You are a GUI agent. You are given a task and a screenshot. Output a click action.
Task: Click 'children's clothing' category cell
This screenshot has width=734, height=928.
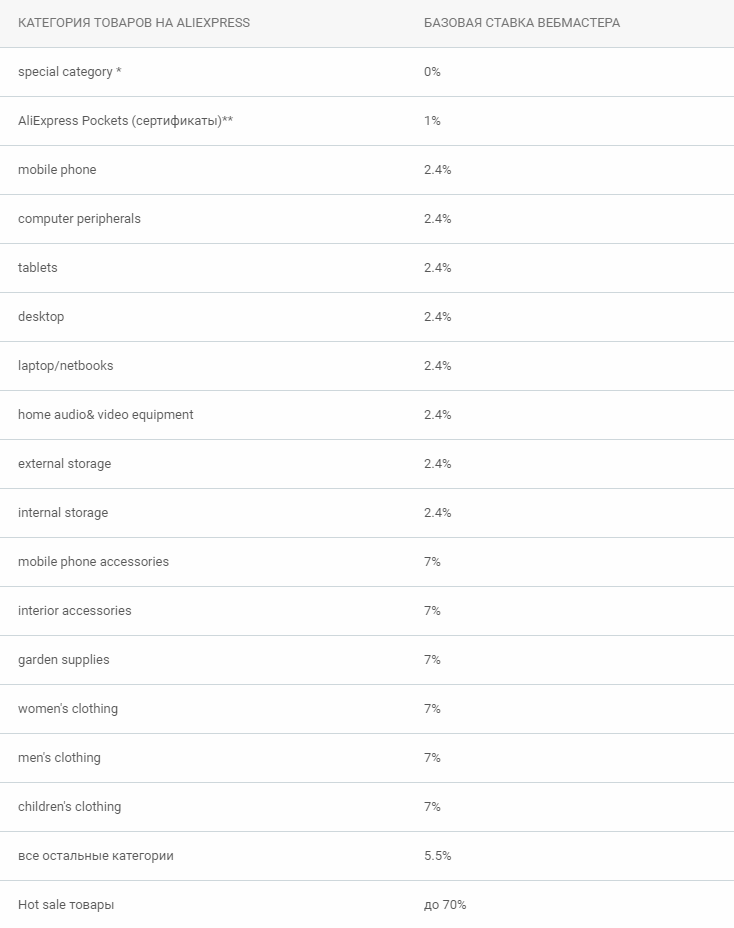pyautogui.click(x=69, y=807)
